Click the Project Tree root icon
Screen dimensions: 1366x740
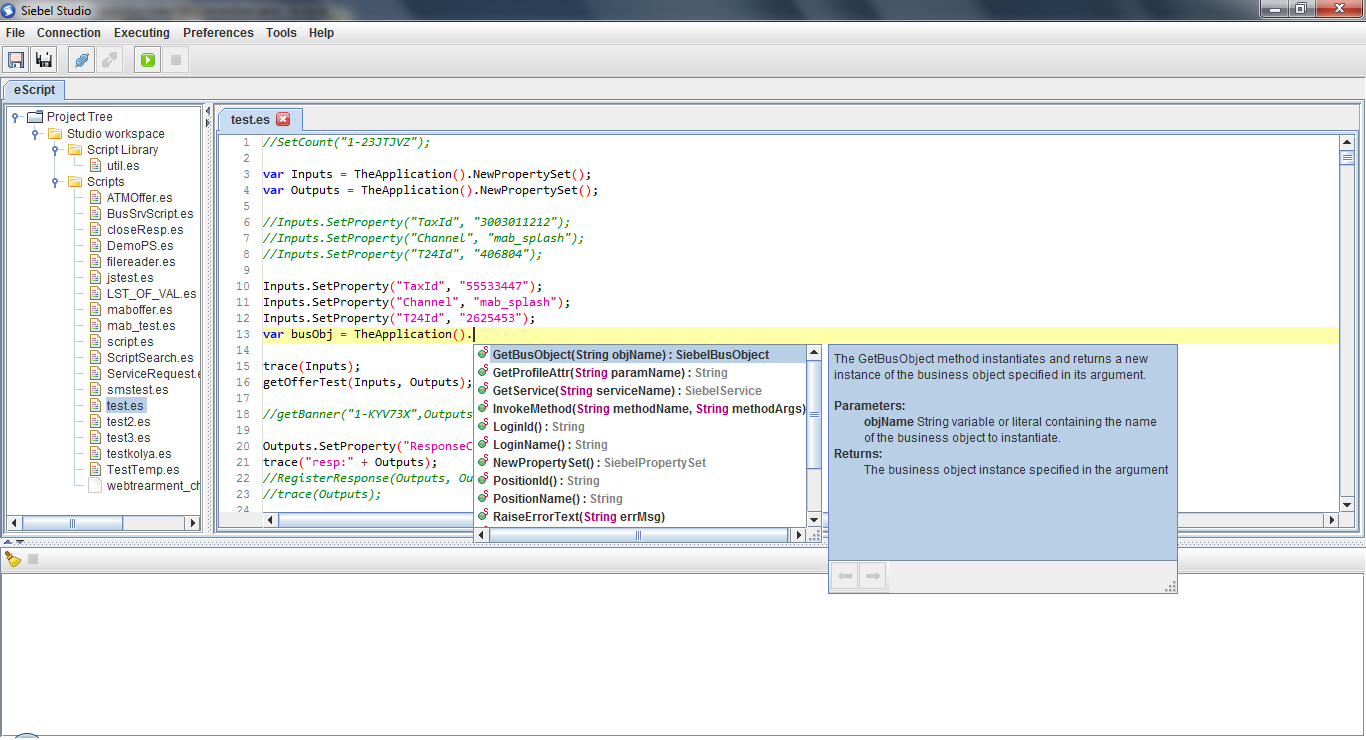pyautogui.click(x=35, y=117)
